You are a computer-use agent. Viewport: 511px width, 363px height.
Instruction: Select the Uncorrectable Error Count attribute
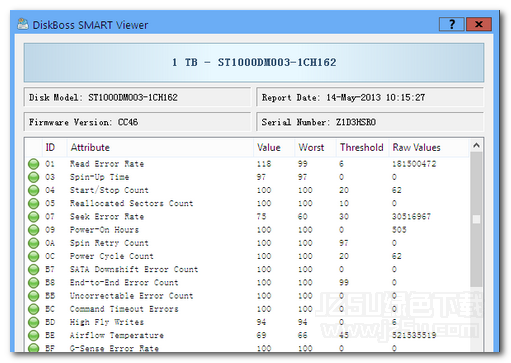(131, 296)
